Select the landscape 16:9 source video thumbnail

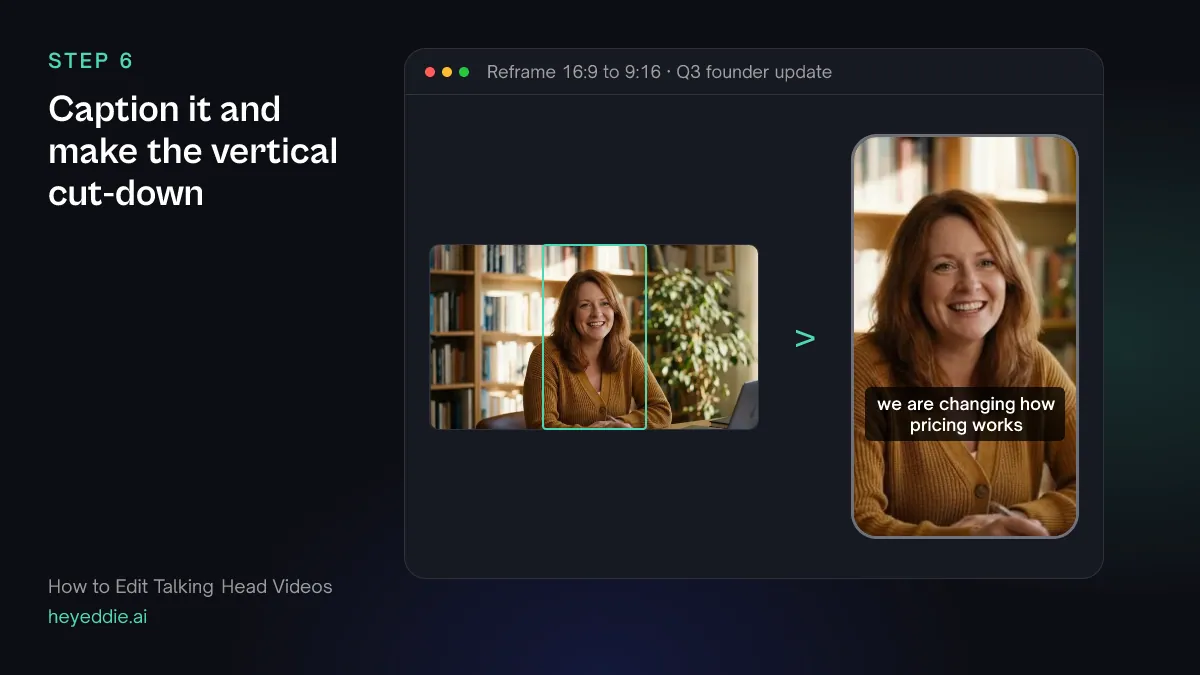594,337
